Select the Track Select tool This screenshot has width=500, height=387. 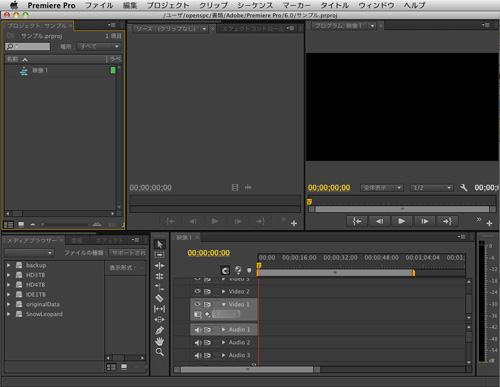tap(160, 255)
